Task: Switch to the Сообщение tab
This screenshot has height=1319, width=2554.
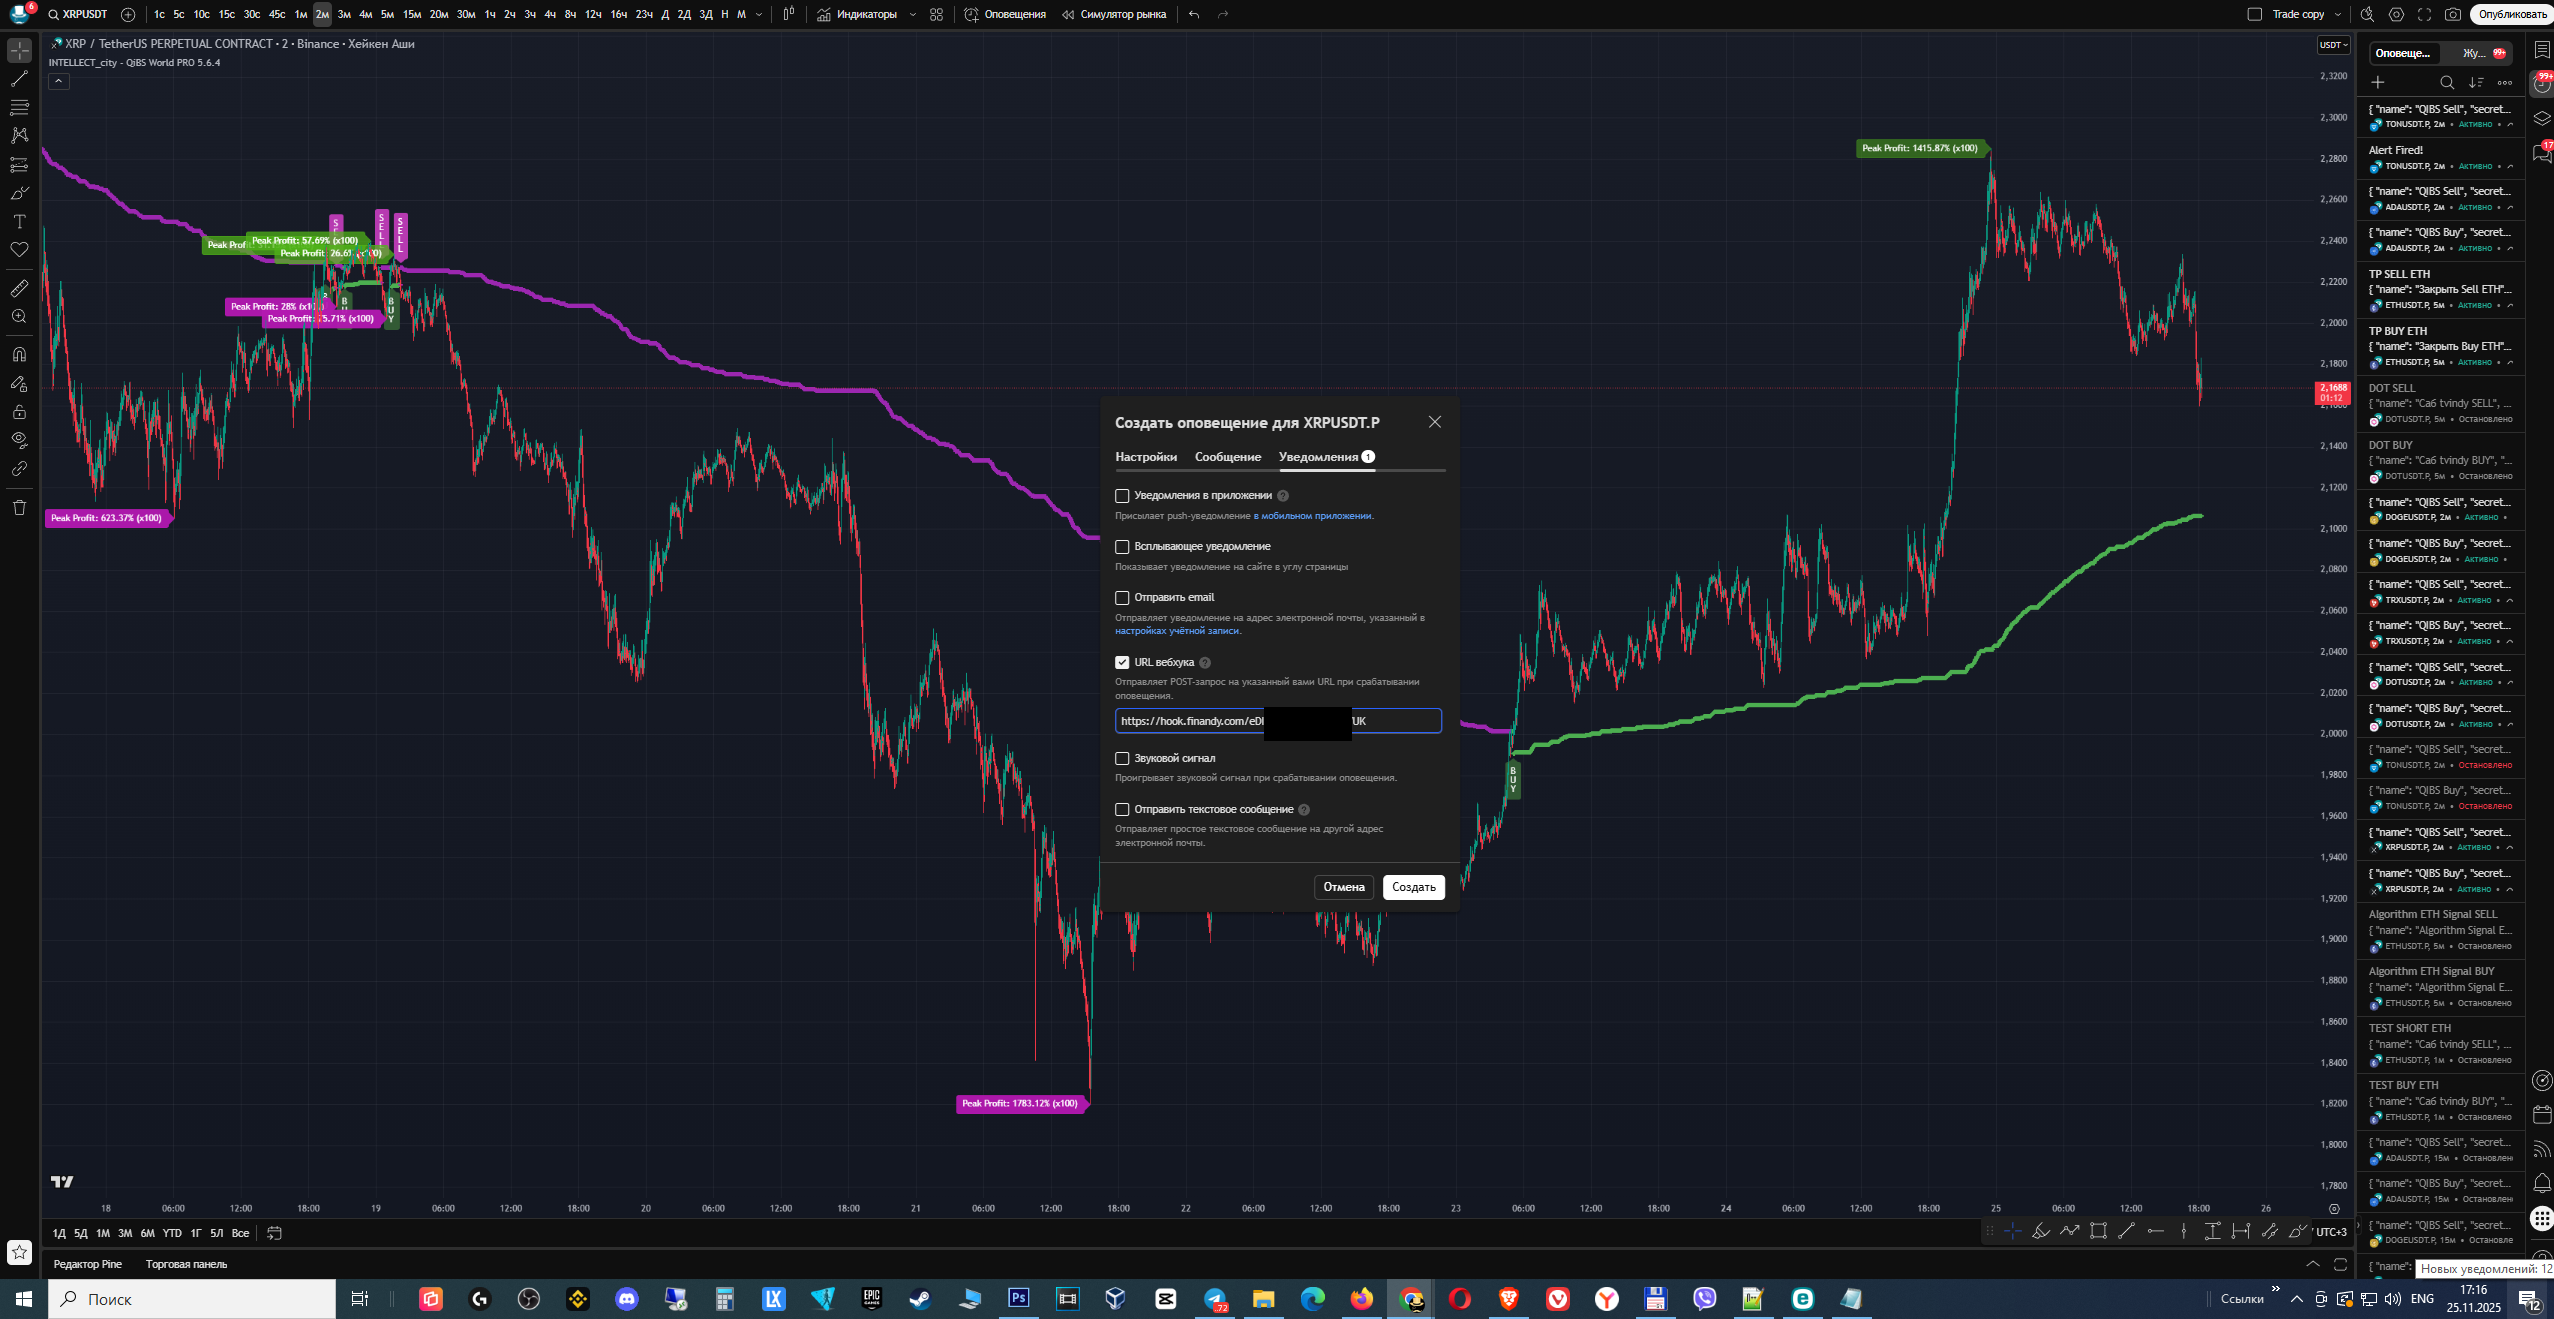Action: coord(1228,457)
